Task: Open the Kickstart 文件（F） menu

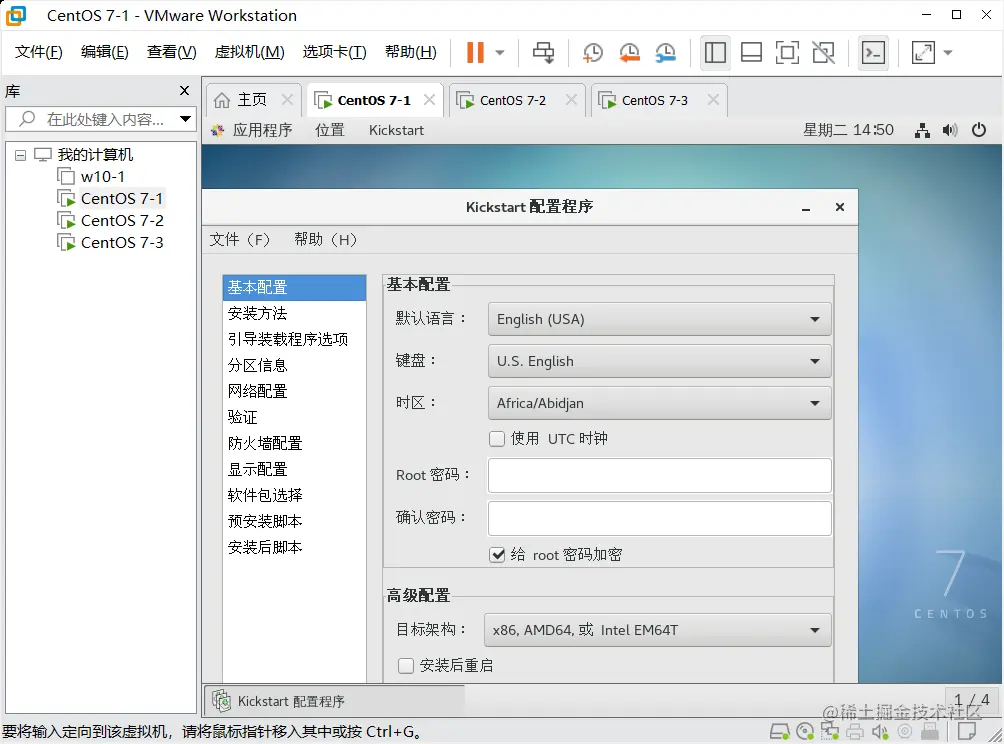Action: click(x=239, y=239)
